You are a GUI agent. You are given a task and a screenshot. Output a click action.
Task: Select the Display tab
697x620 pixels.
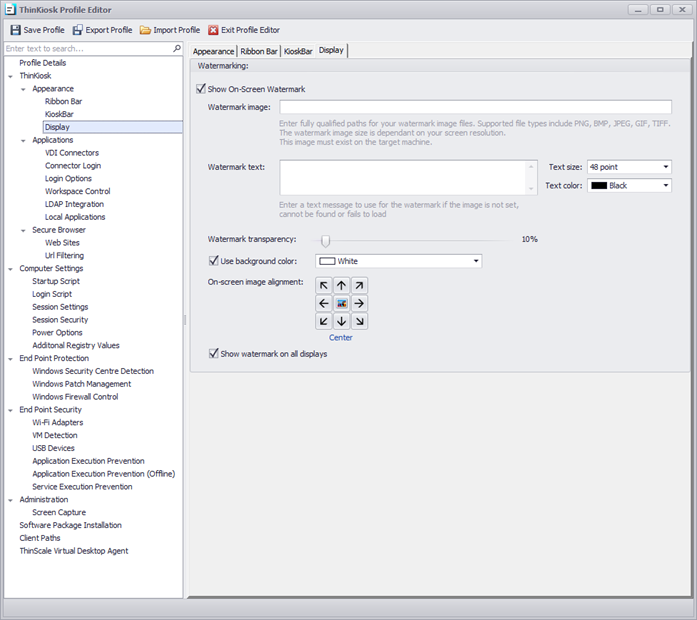tap(331, 50)
